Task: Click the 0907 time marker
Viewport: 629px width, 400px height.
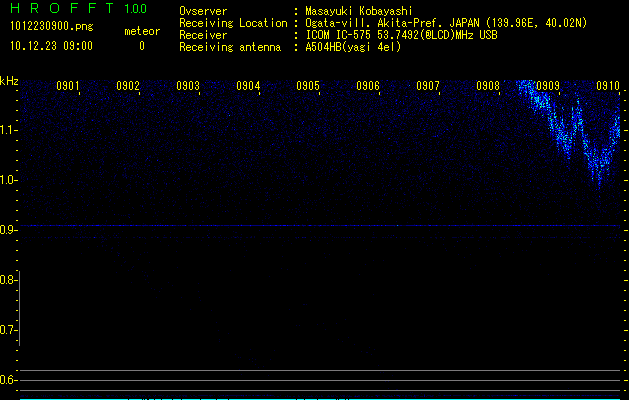Action: [x=428, y=86]
